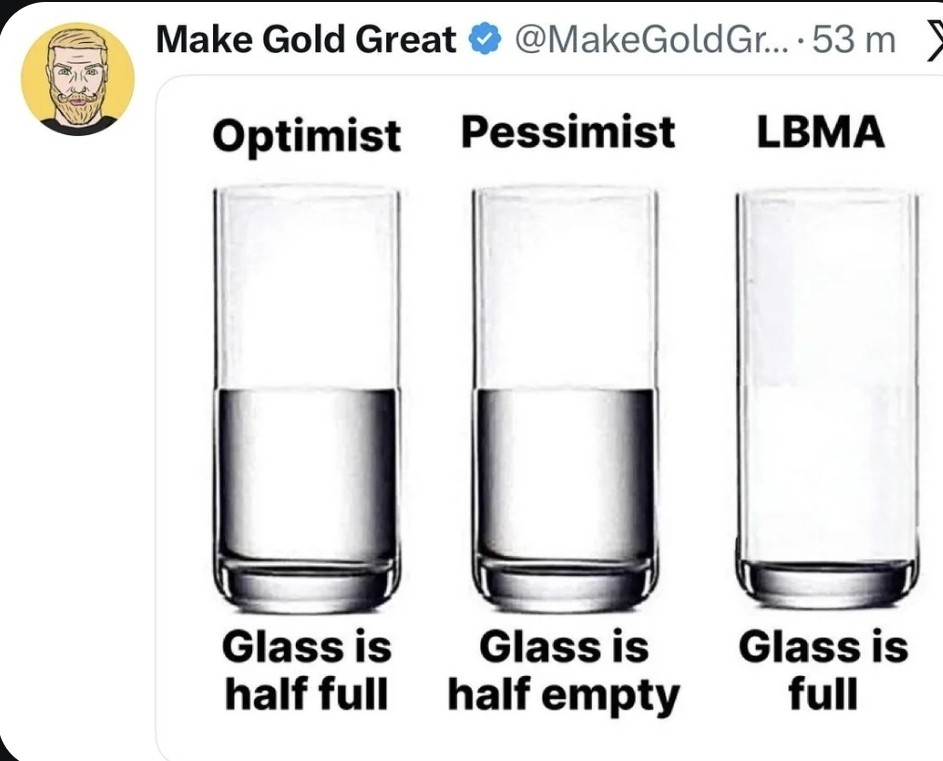Click the middle of the empty LBMA glass
The height and width of the screenshot is (761, 943).
coord(827,380)
